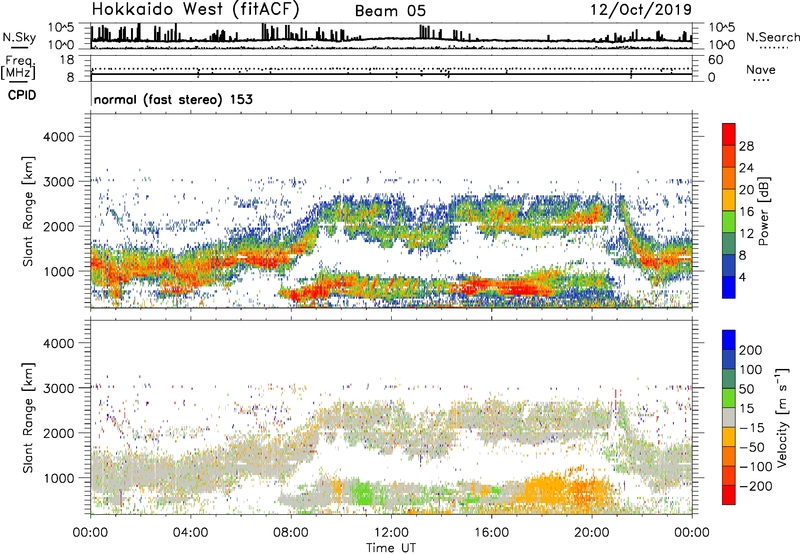Click the 'N.Search' legend label
800x554 pixels.
[x=772, y=37]
